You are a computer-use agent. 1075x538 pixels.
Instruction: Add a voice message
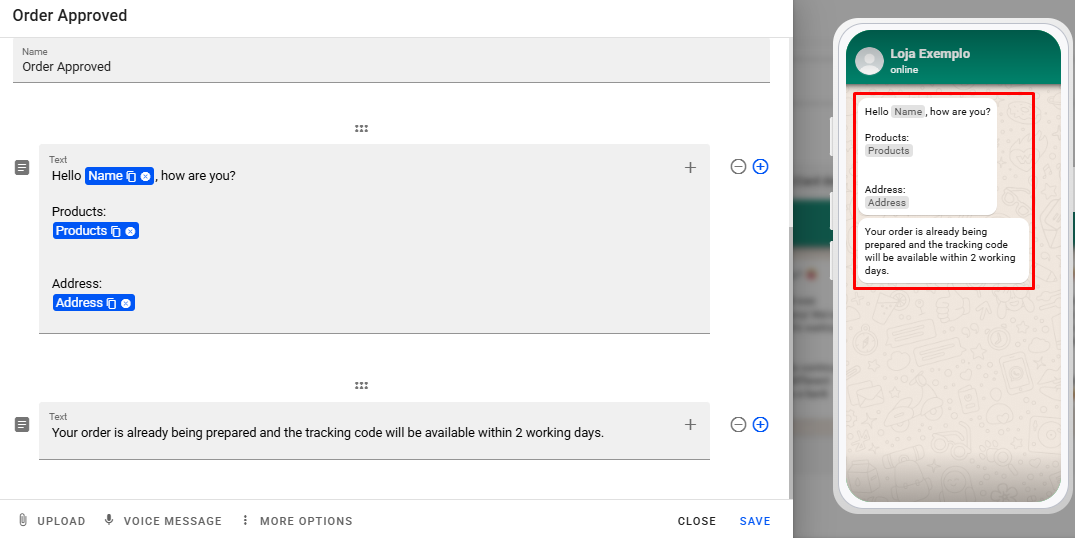(x=163, y=521)
